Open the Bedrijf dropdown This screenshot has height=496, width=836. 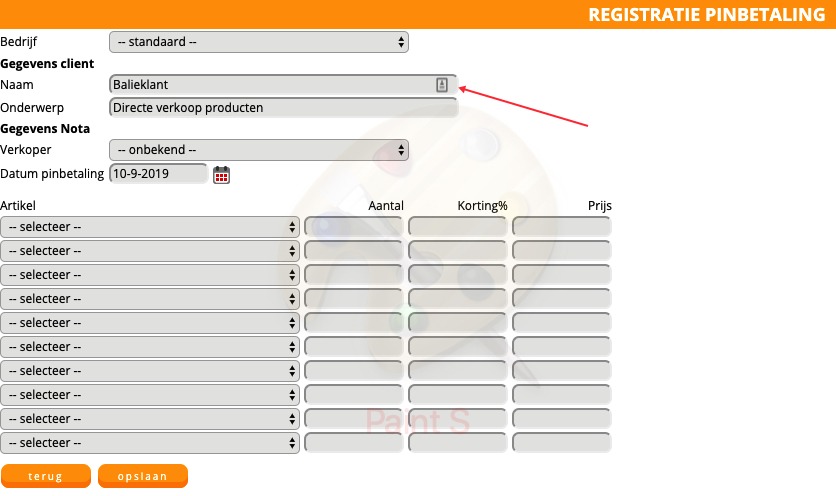tap(258, 42)
